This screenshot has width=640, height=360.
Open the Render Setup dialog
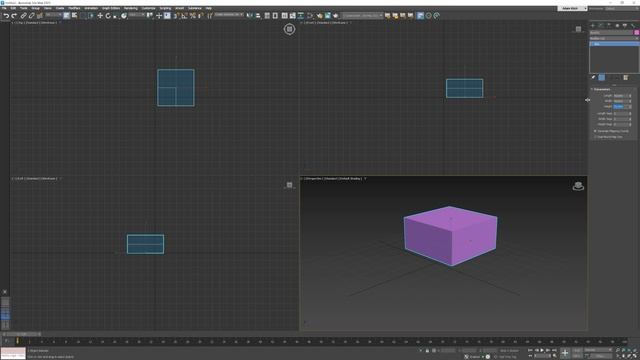tap(320, 16)
